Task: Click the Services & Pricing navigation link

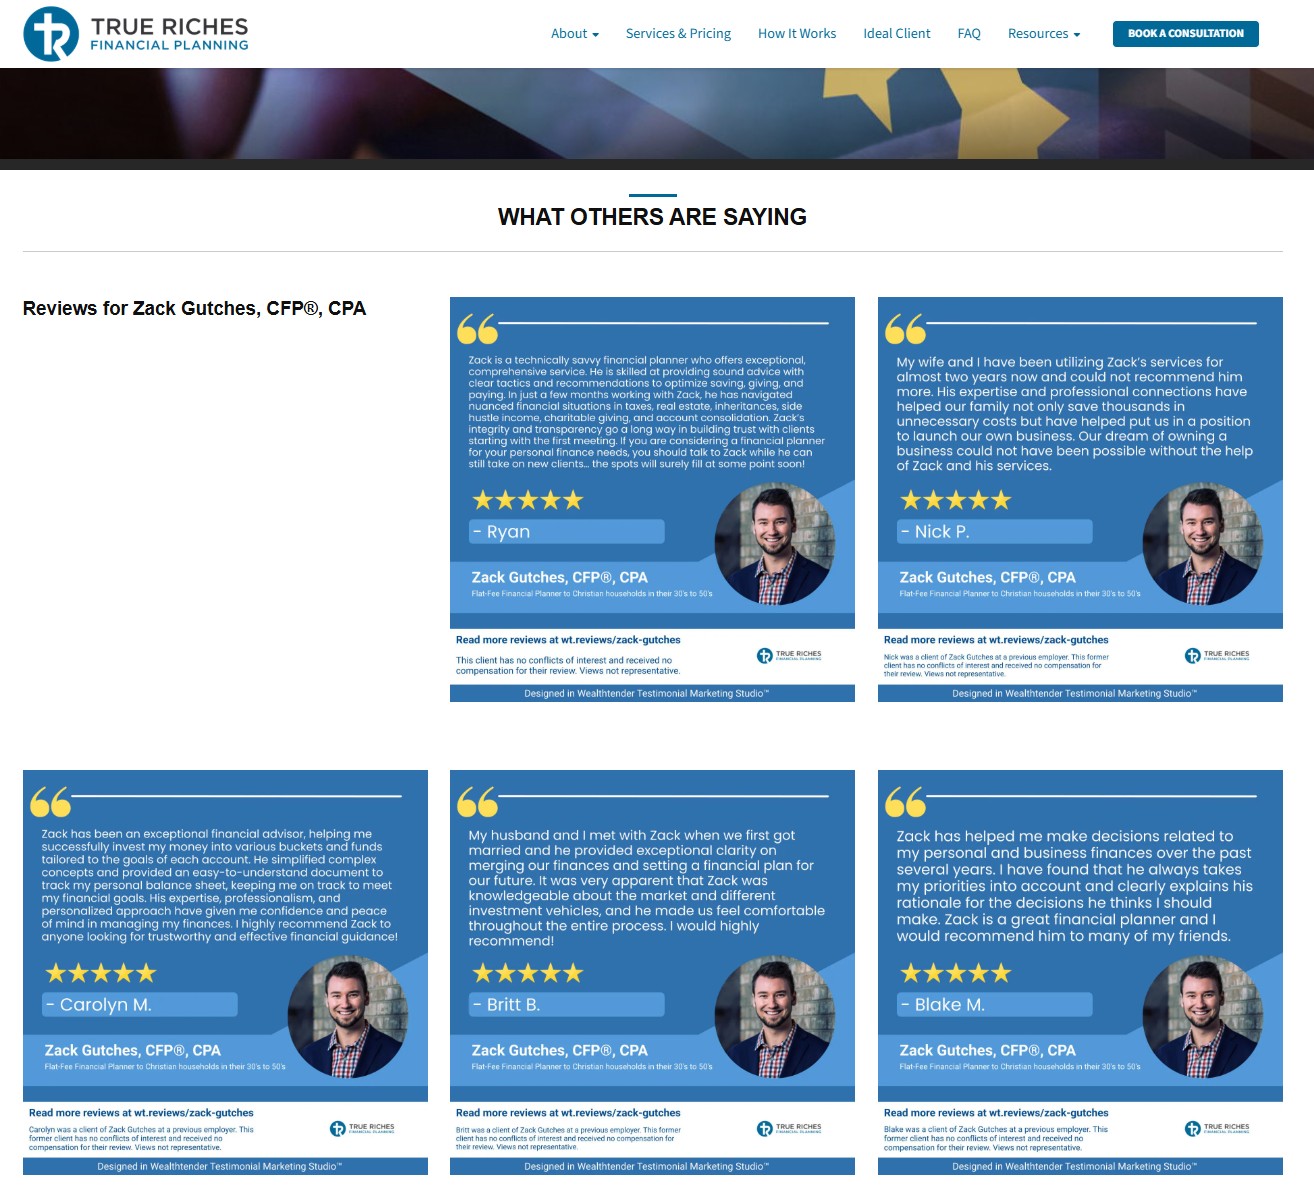Action: point(678,33)
